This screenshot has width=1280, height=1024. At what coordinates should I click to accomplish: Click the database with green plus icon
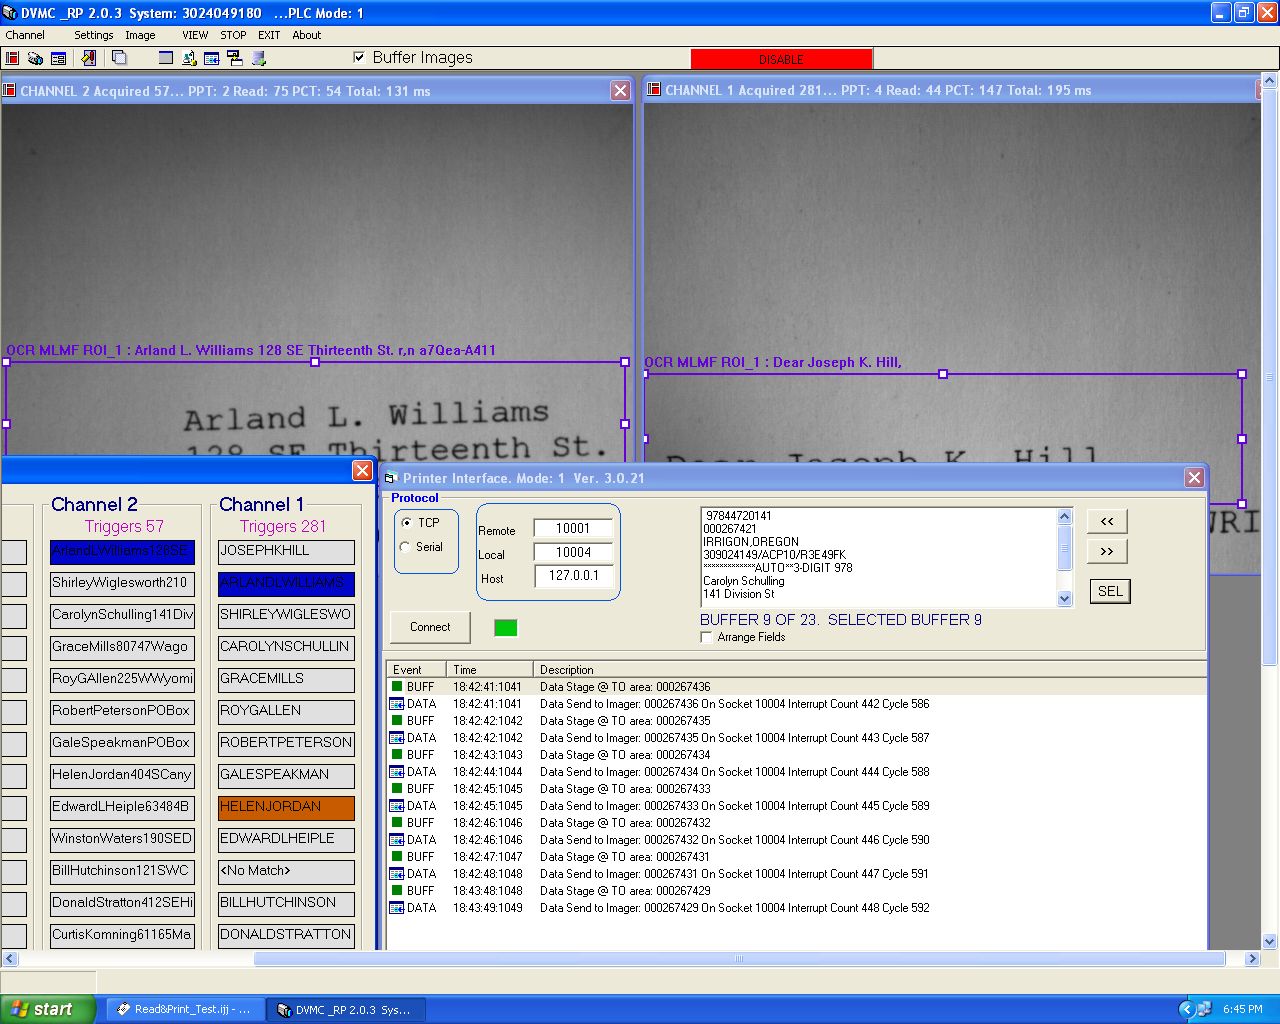coord(258,59)
